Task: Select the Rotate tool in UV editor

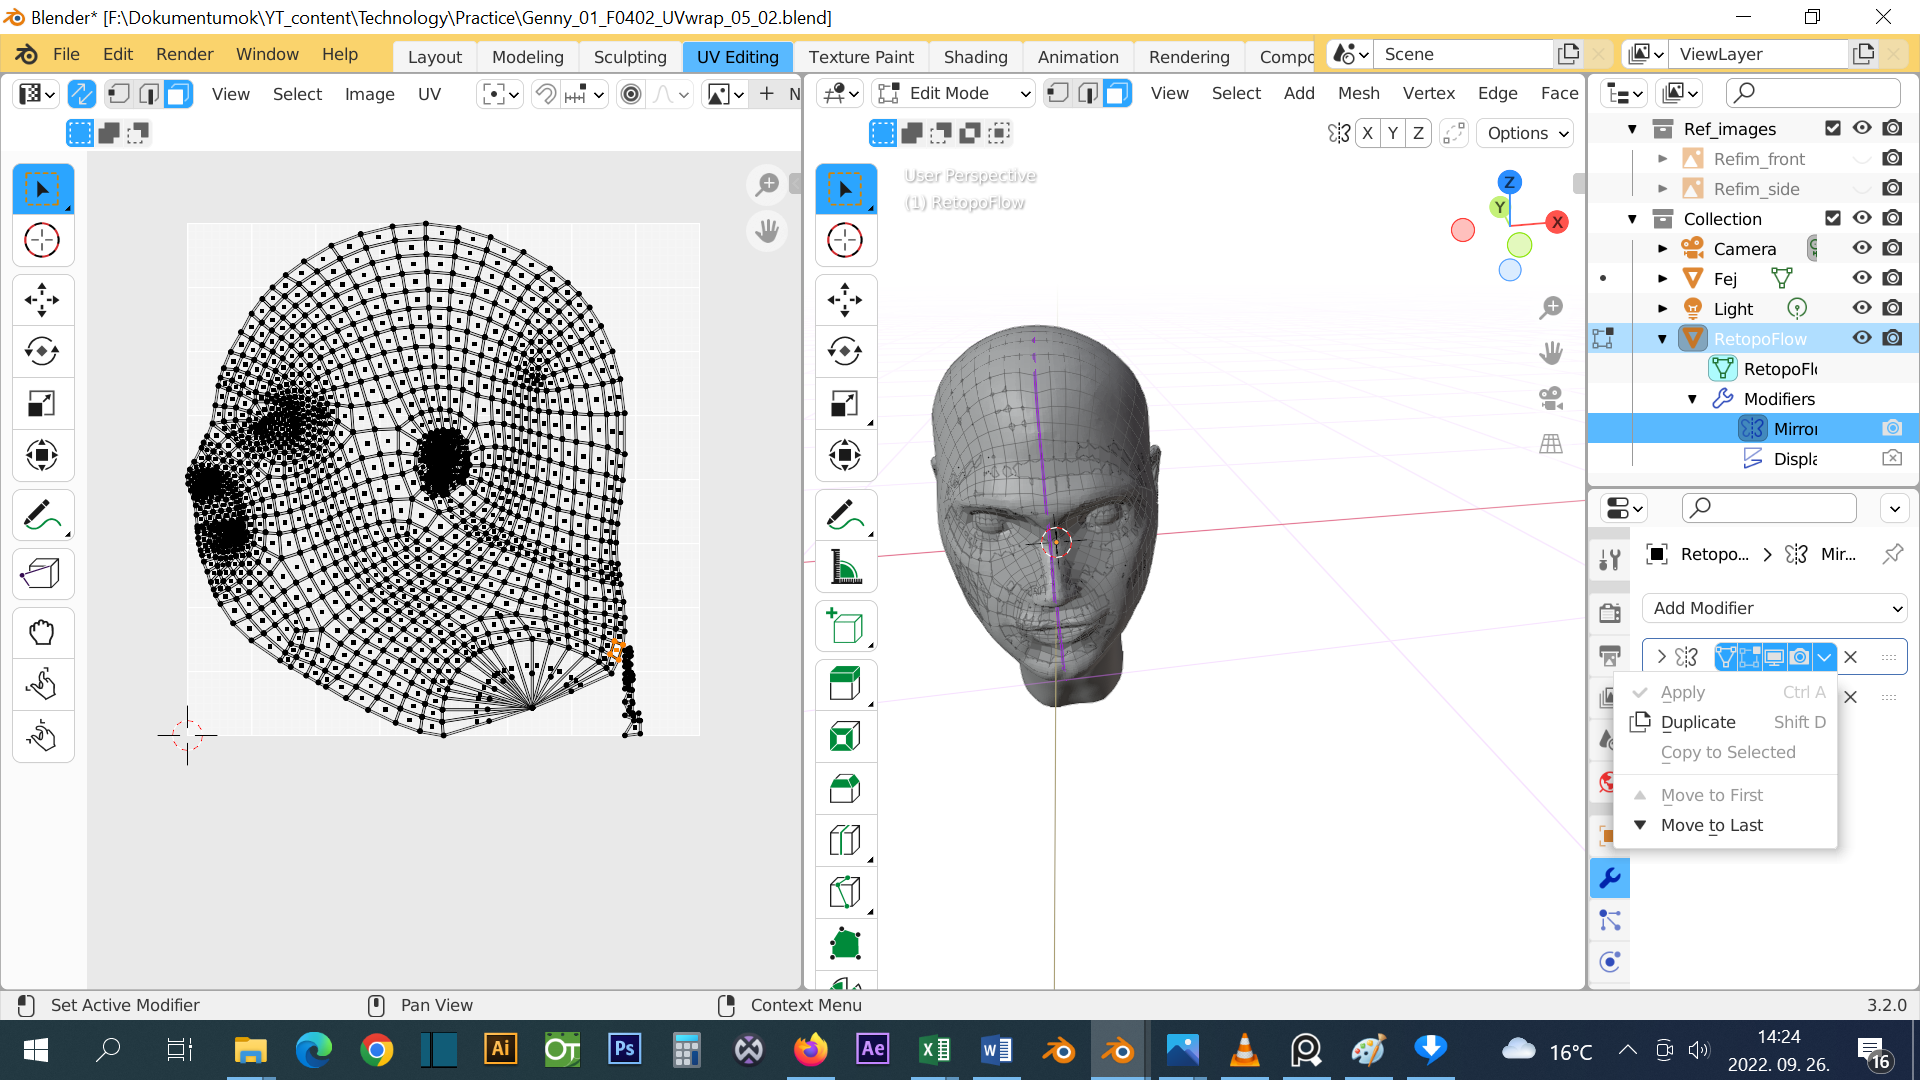Action: click(43, 351)
